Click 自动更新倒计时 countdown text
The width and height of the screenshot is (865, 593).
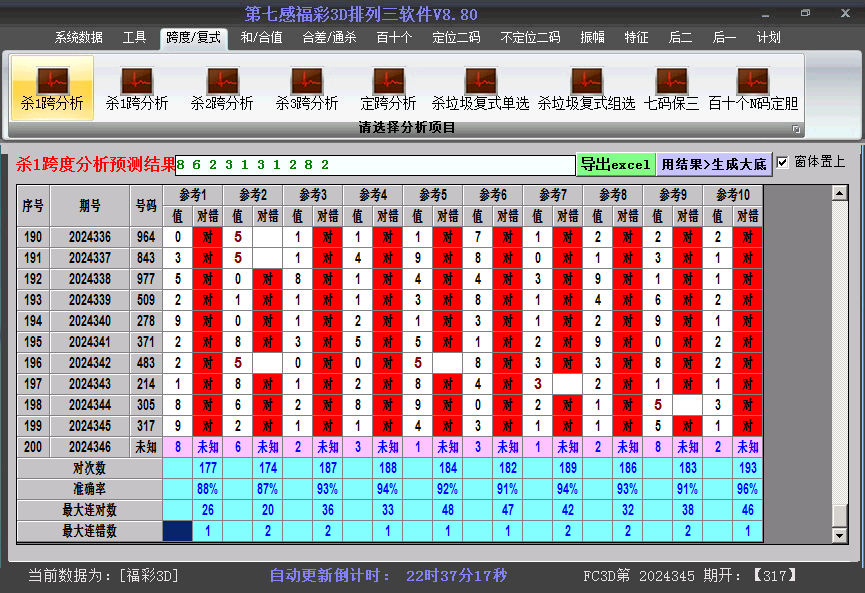[388, 576]
